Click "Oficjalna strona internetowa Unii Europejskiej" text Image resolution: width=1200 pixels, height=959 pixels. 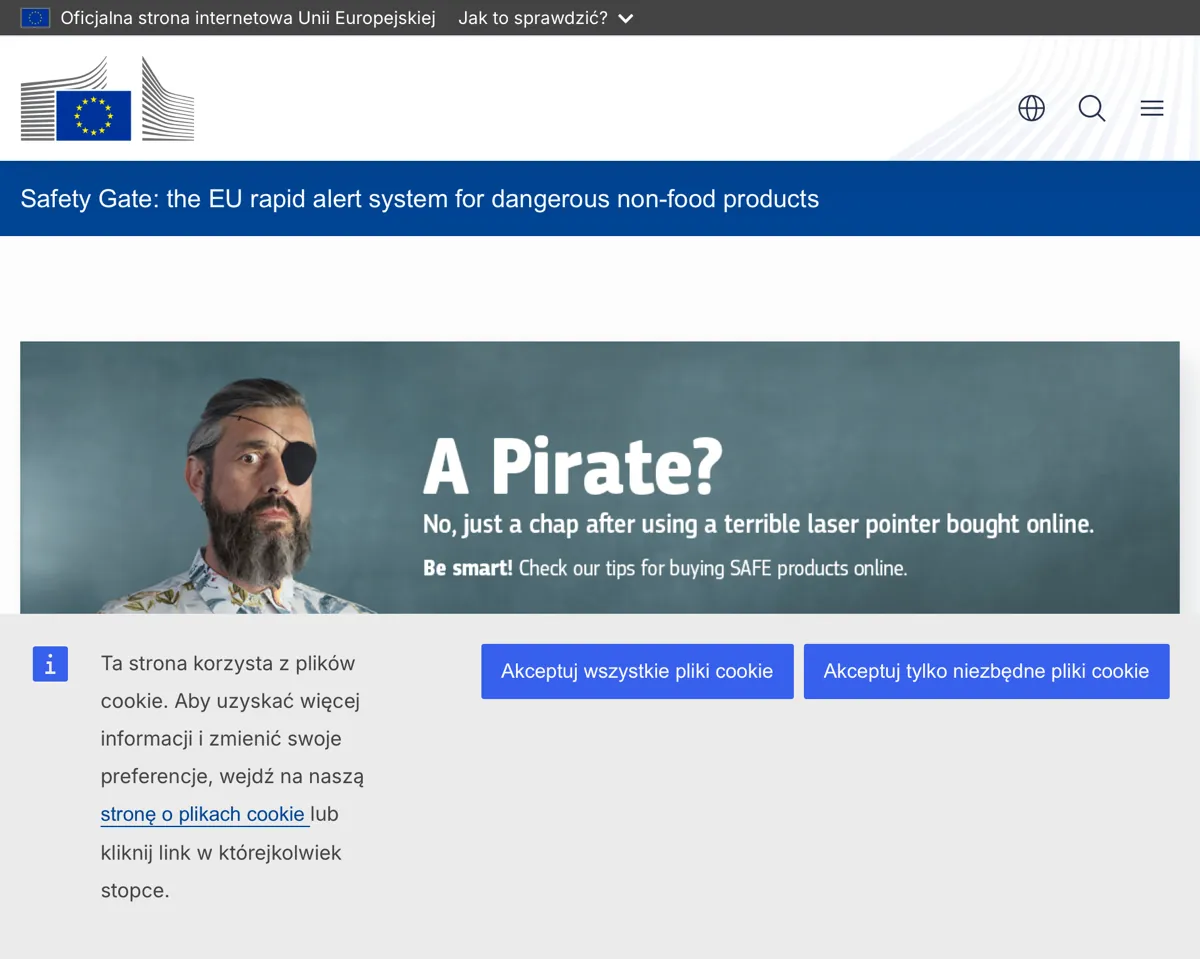248,18
